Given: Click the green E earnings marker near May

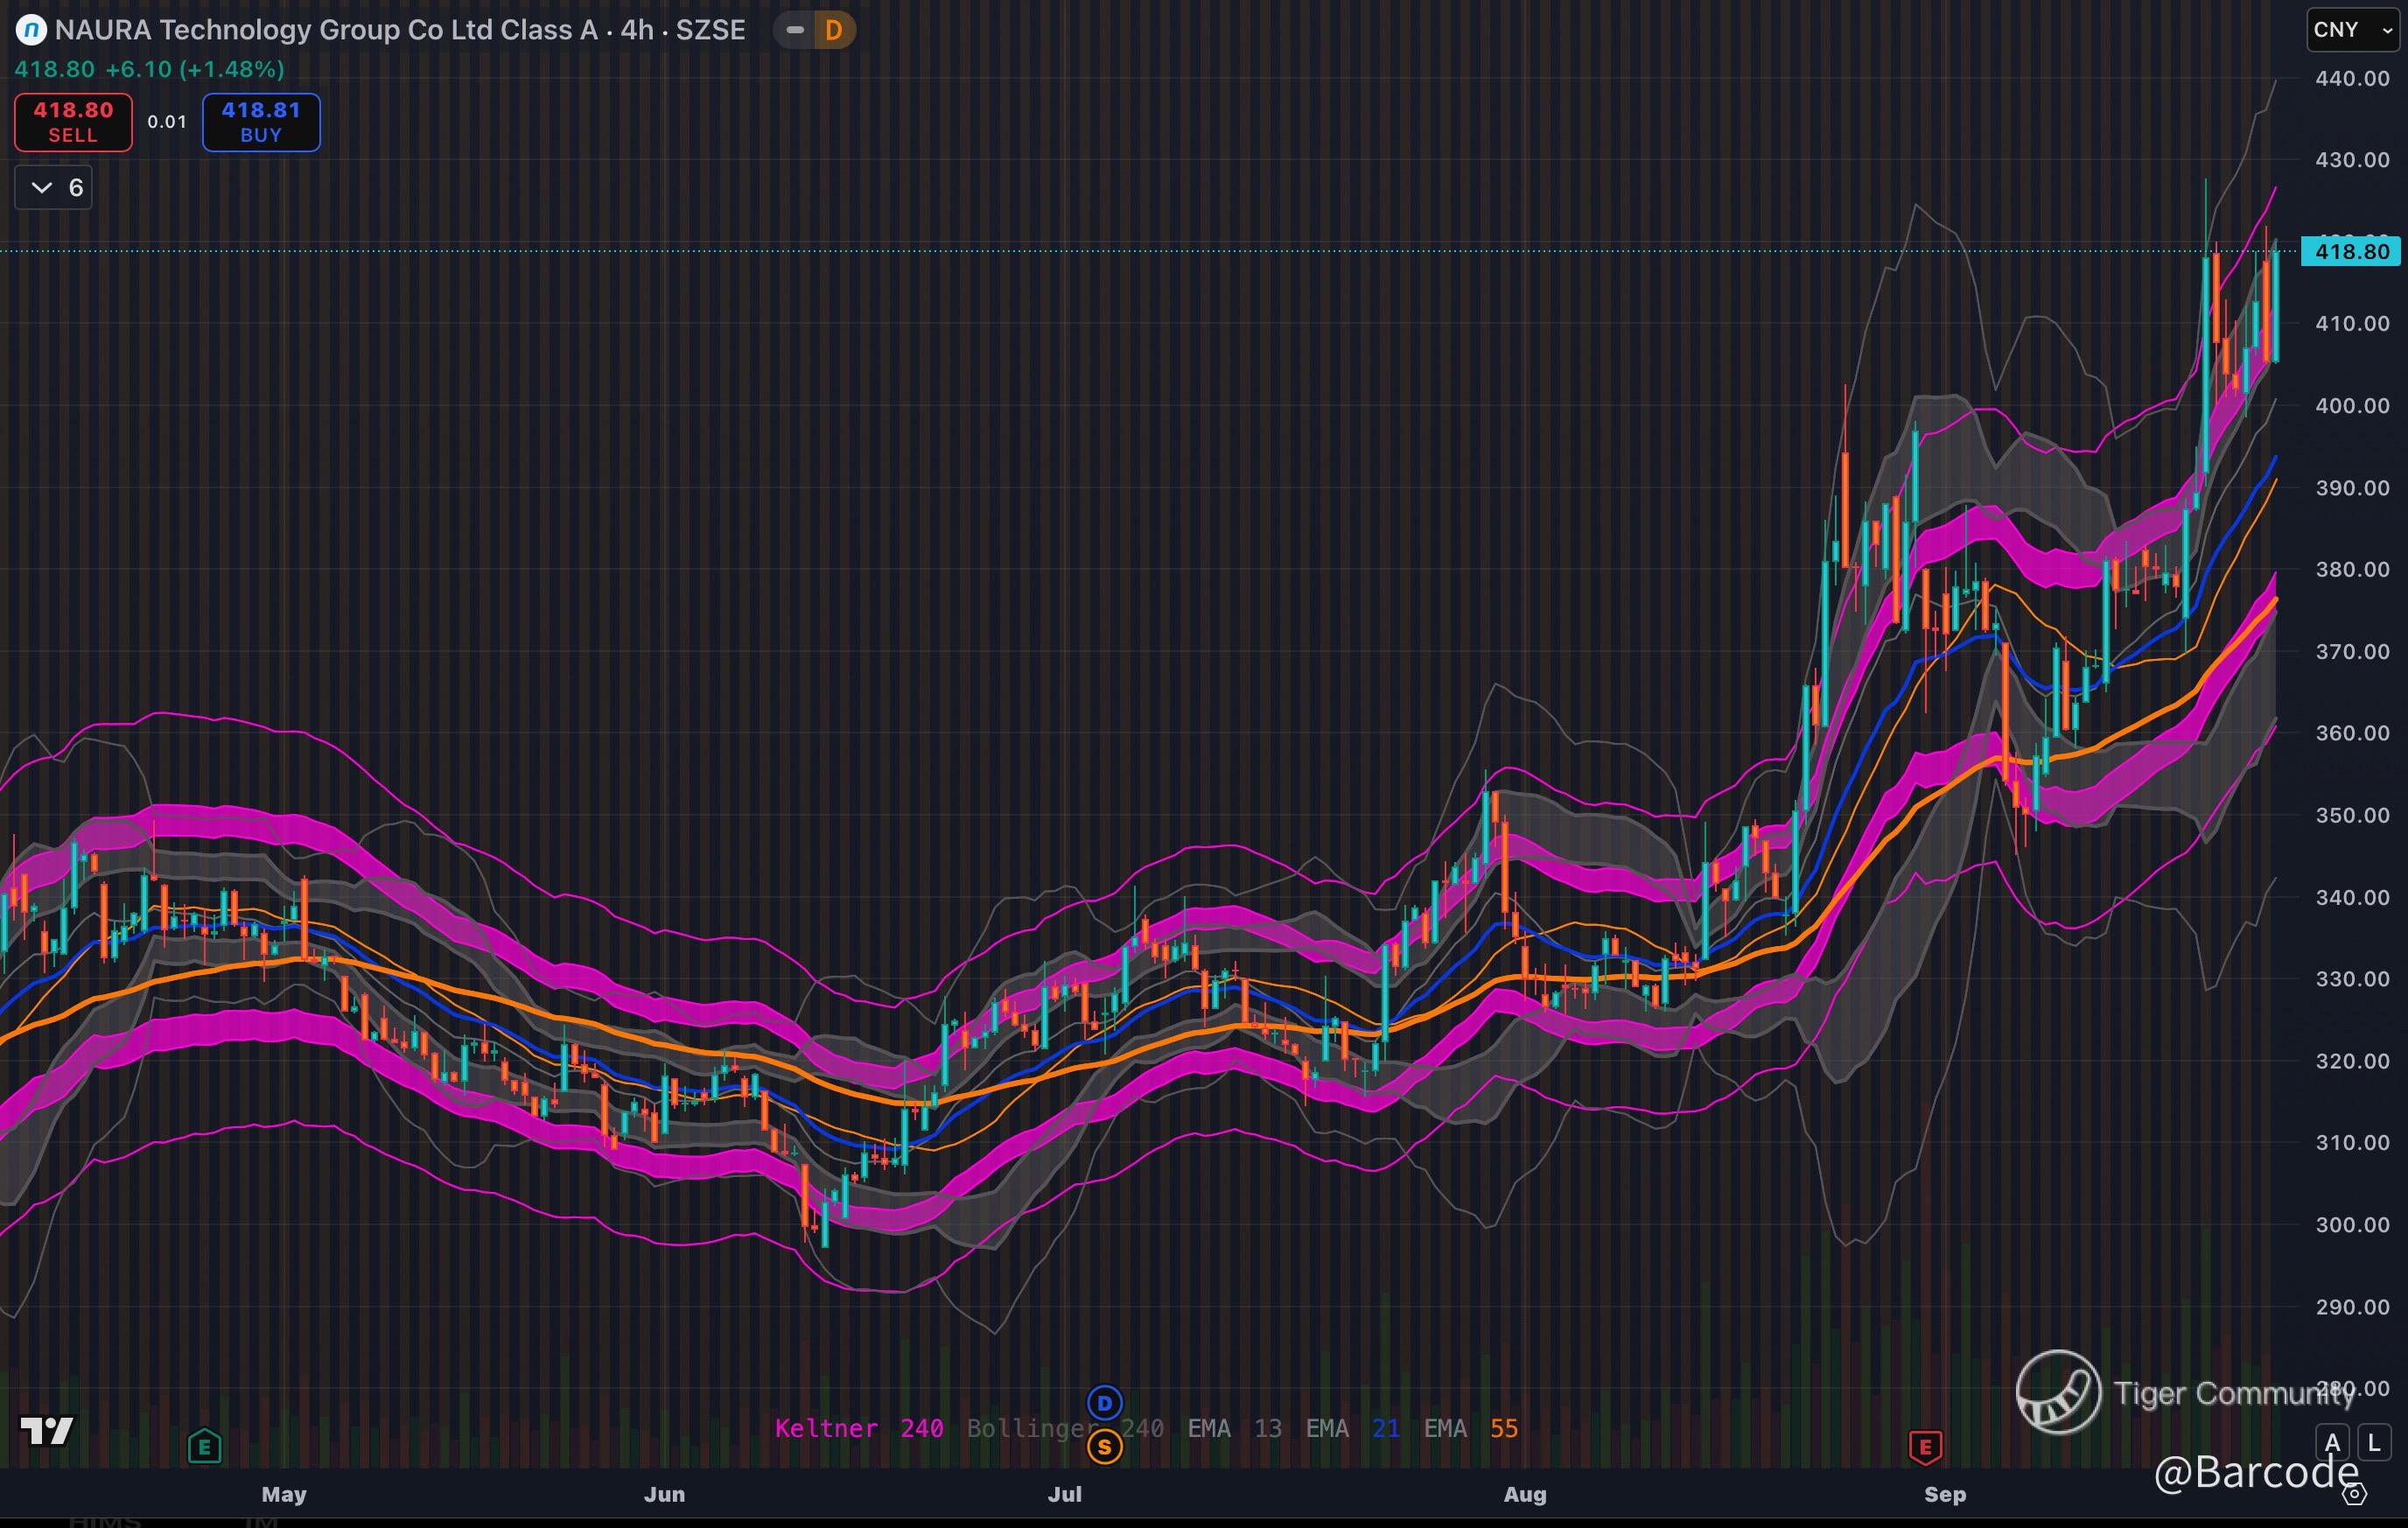Looking at the screenshot, I should click(204, 1446).
